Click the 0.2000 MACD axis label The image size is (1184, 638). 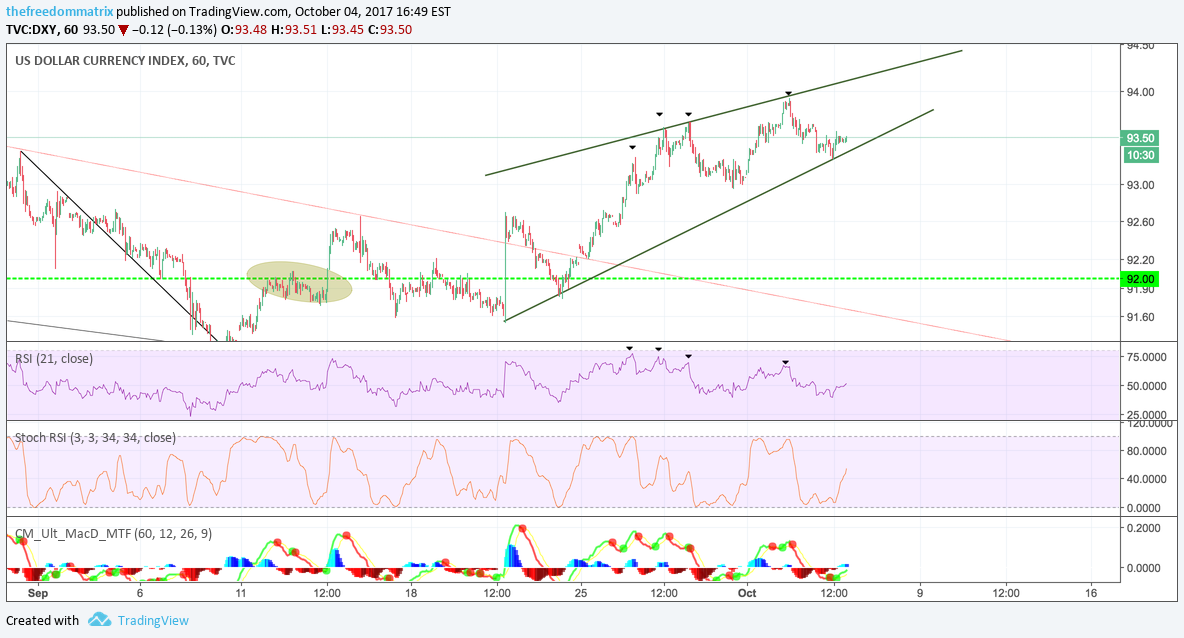point(1143,528)
